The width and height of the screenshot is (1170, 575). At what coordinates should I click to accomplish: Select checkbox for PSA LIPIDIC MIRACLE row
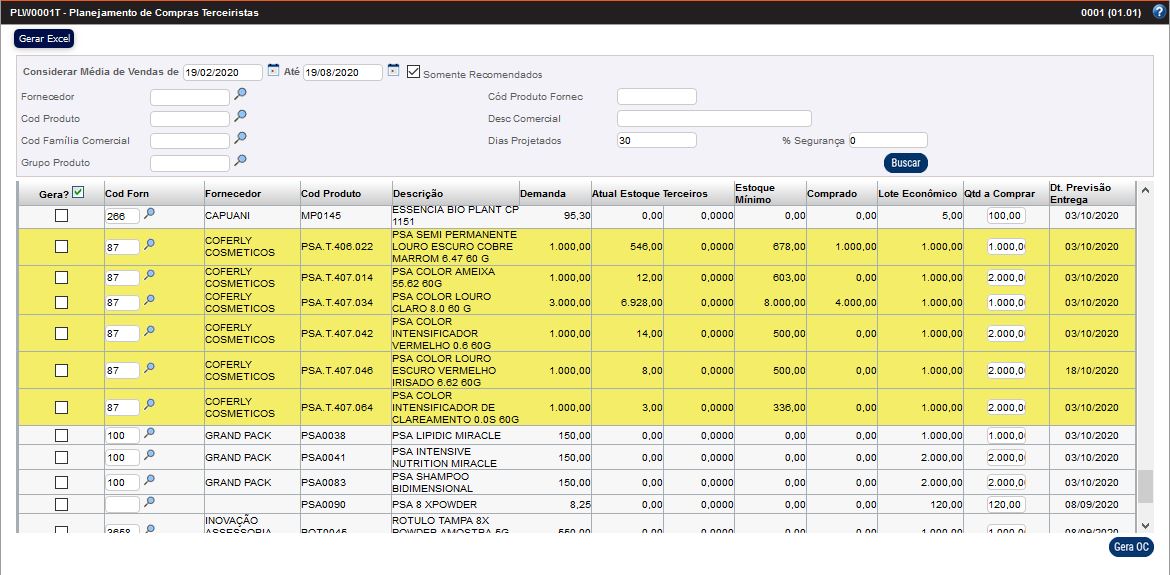click(x=62, y=435)
